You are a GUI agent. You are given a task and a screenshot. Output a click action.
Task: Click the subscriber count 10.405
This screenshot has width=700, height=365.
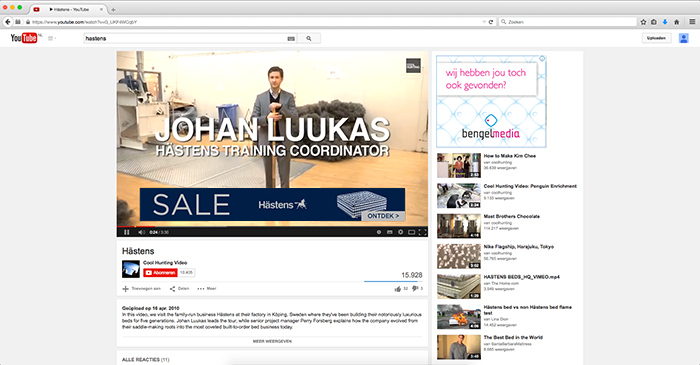click(x=186, y=273)
